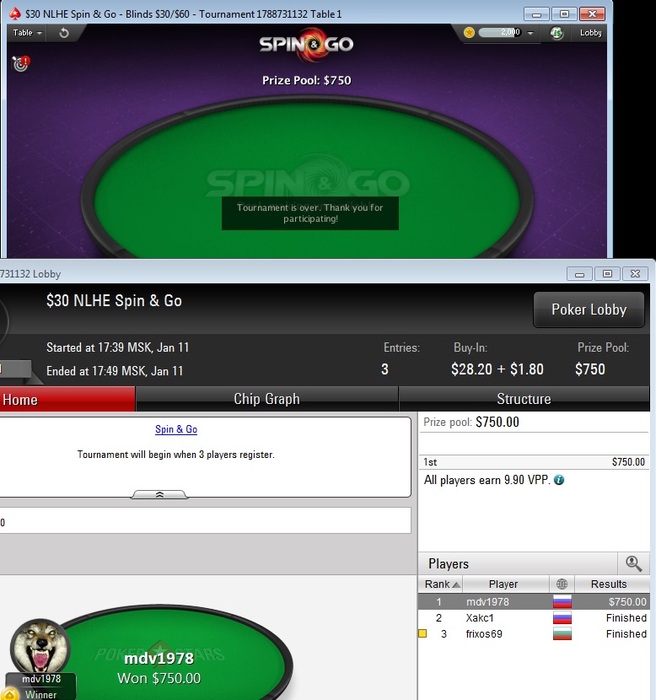Sort players by Rank column
Screen dimensions: 656x700
(440, 584)
